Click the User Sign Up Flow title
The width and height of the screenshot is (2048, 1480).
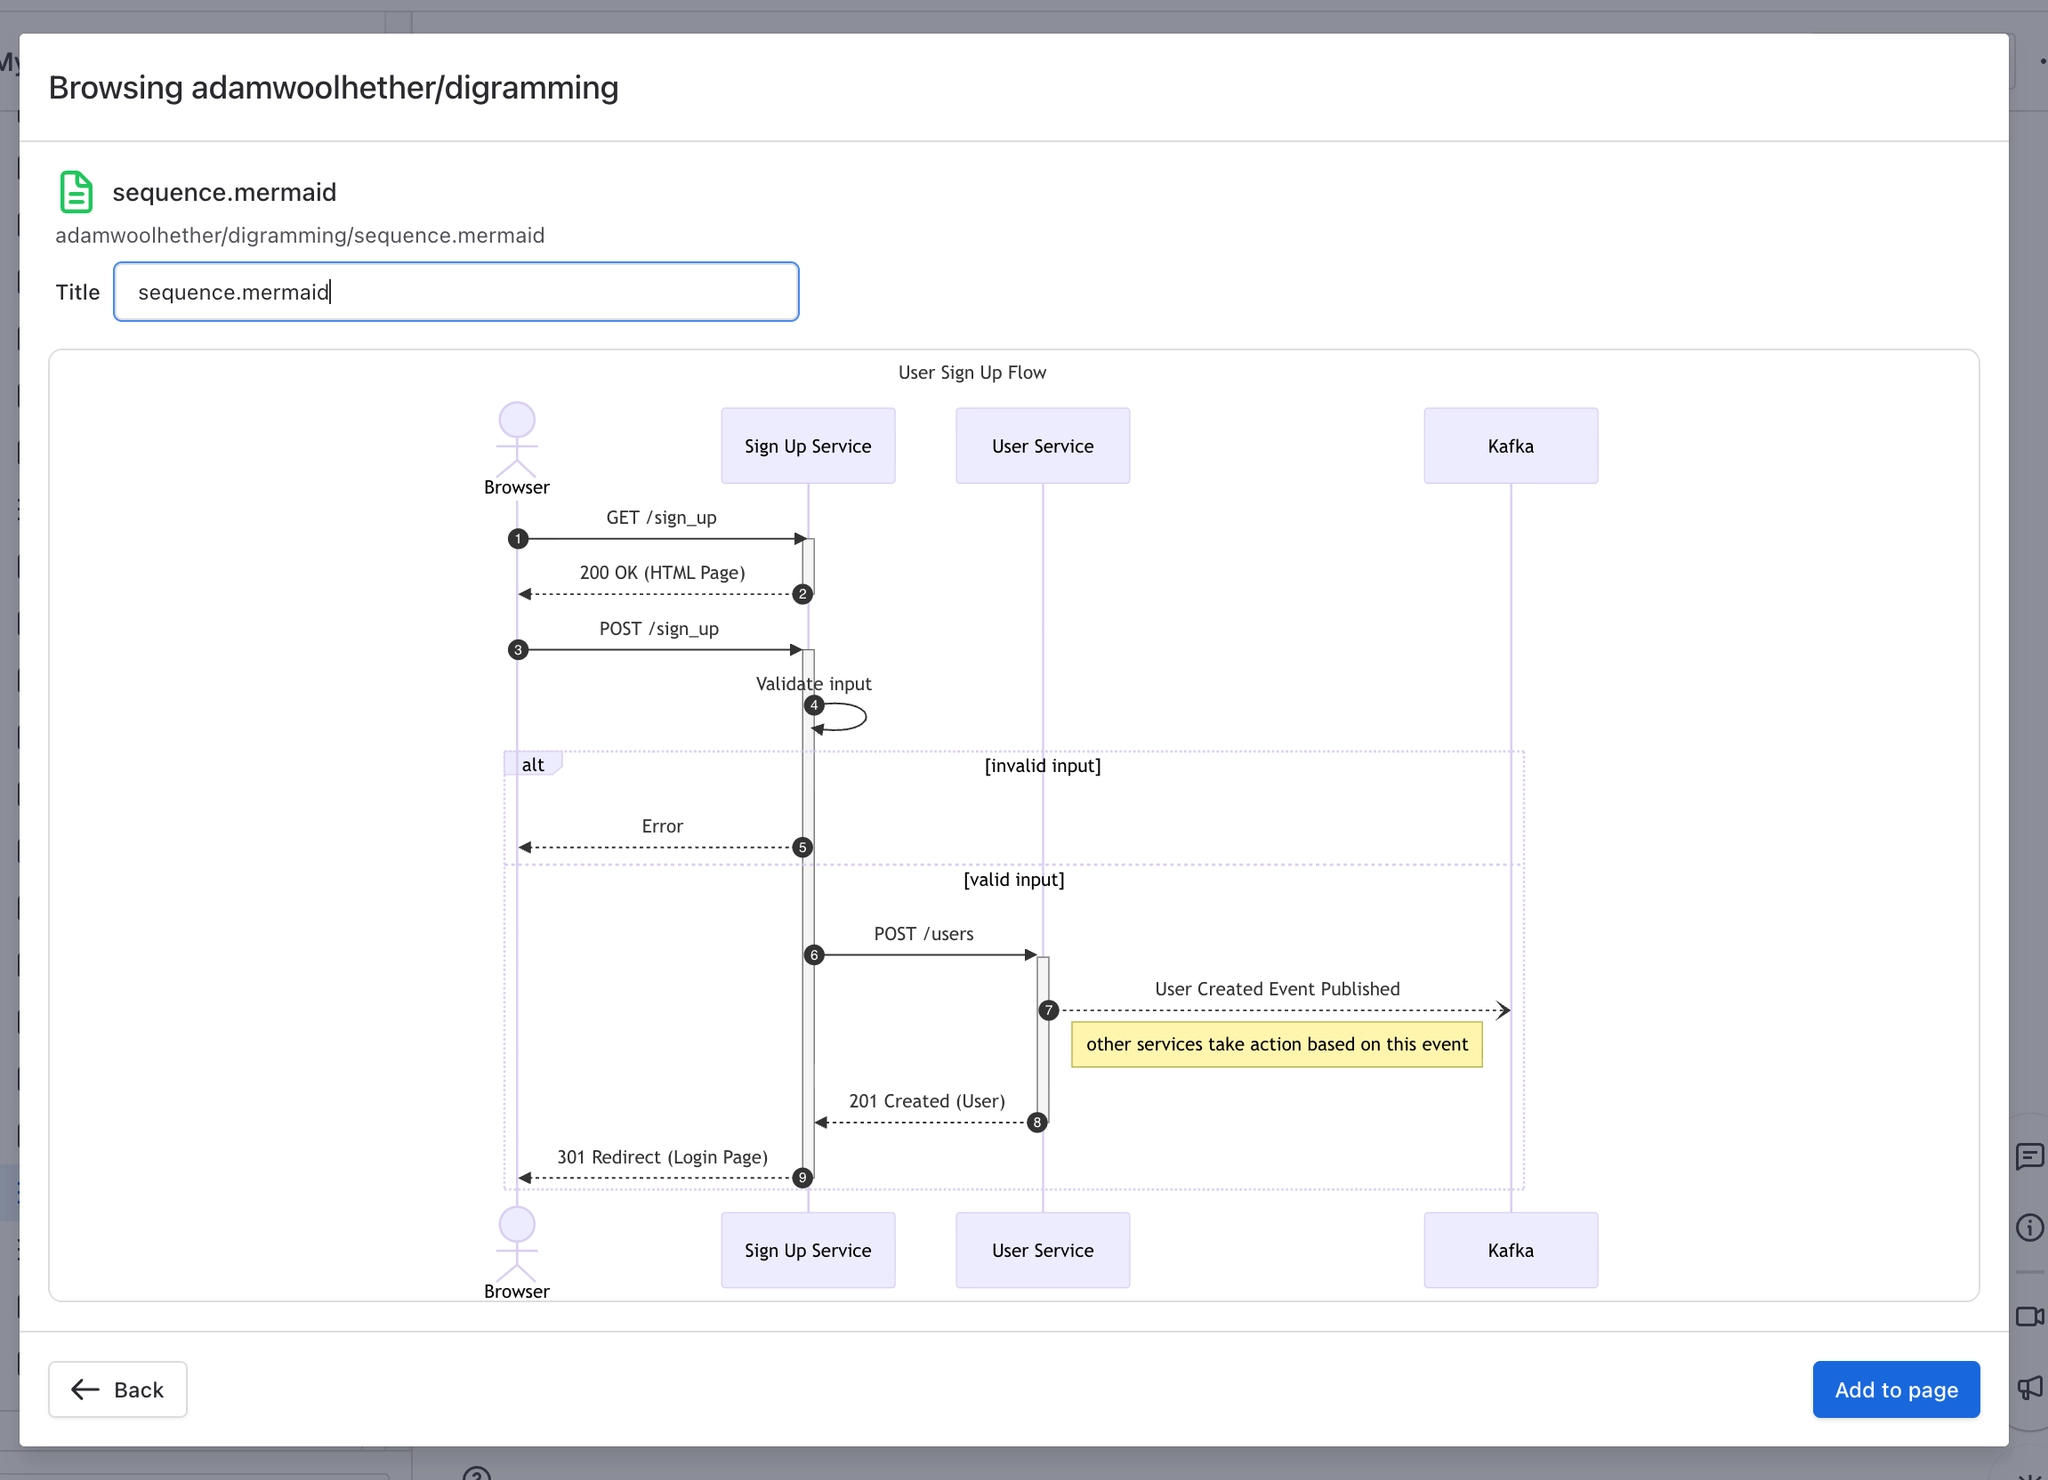click(971, 372)
